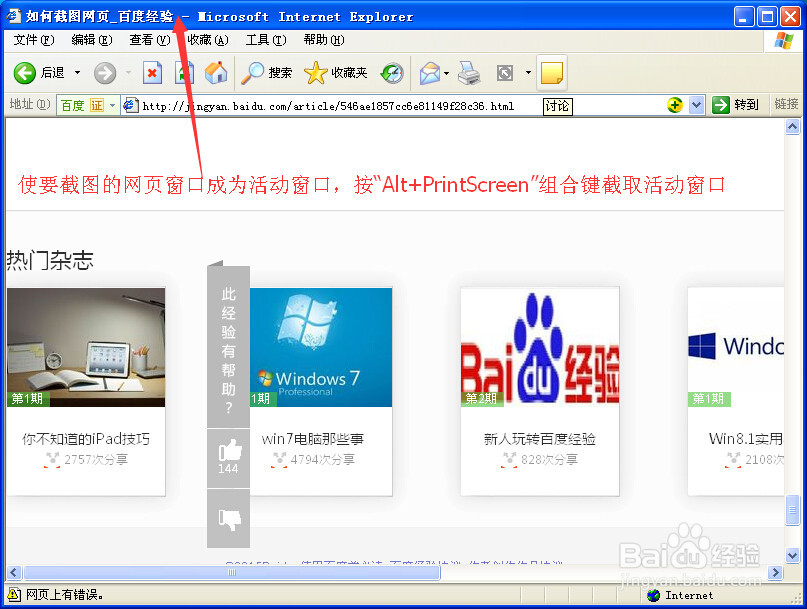Click the yellow note Discuss icon
The image size is (807, 609).
point(552,73)
